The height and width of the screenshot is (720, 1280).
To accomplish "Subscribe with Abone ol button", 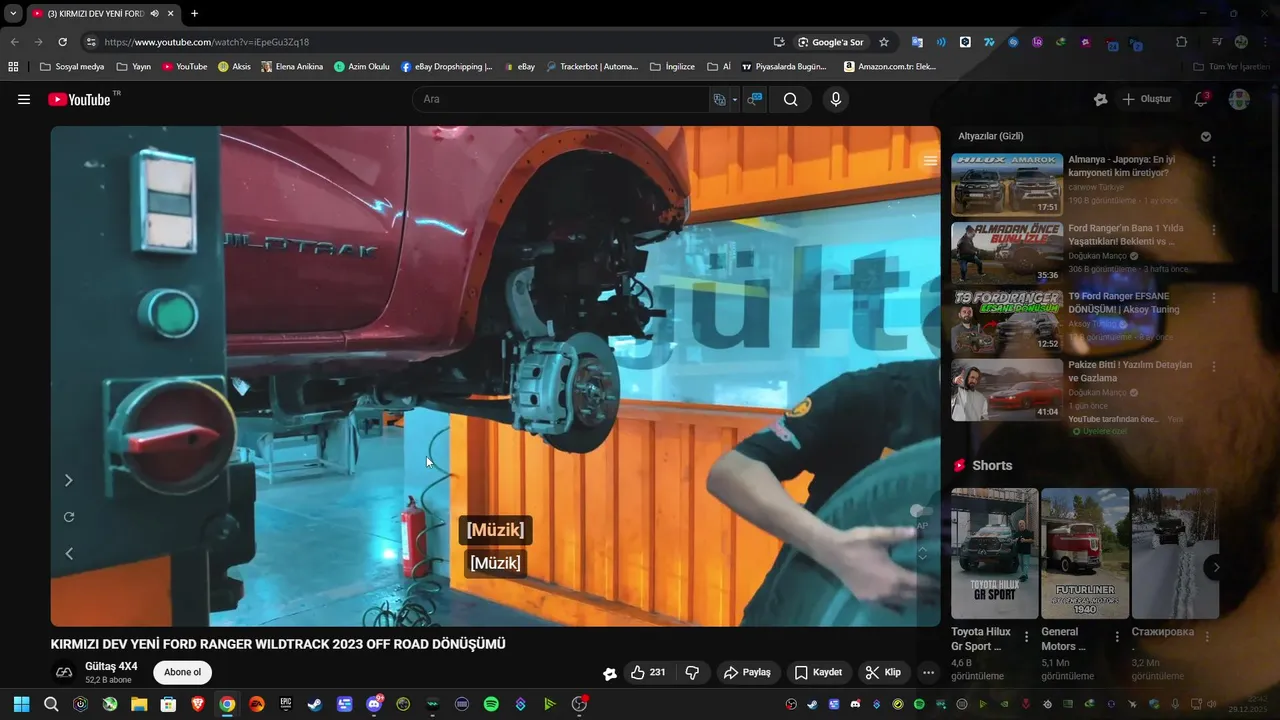I will click(x=182, y=672).
